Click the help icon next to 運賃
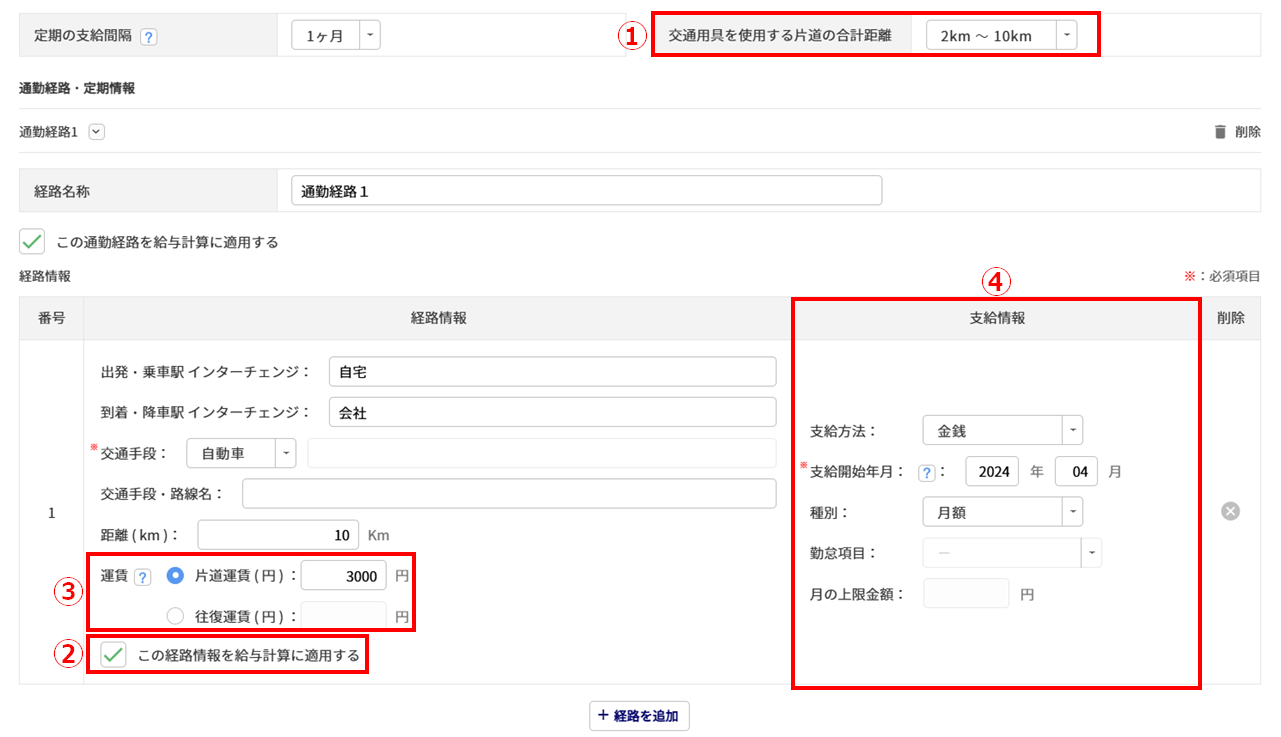1281x737 pixels. (142, 576)
